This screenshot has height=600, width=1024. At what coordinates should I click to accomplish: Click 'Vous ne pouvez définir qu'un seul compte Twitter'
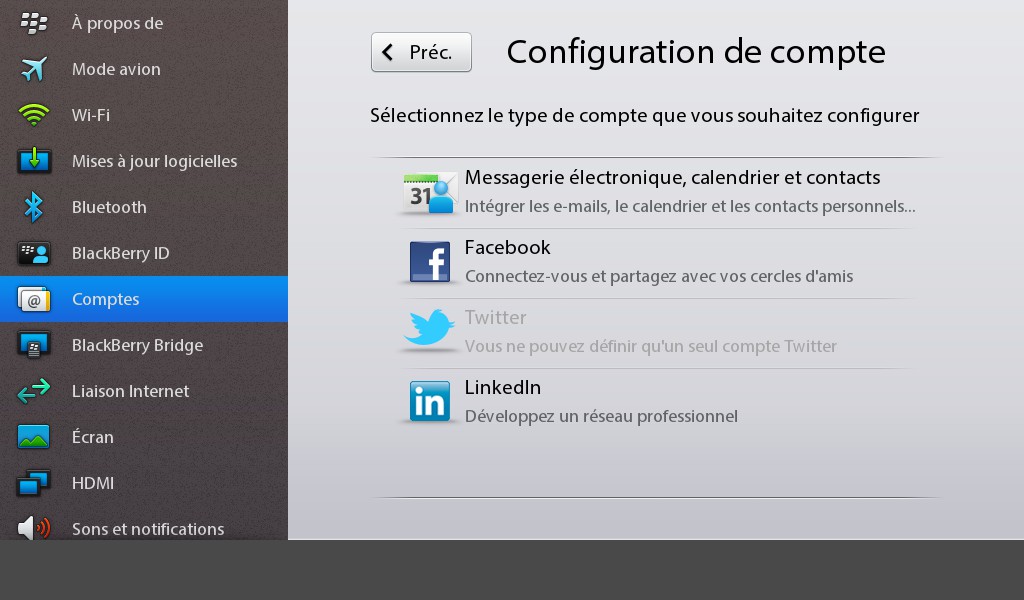(650, 346)
